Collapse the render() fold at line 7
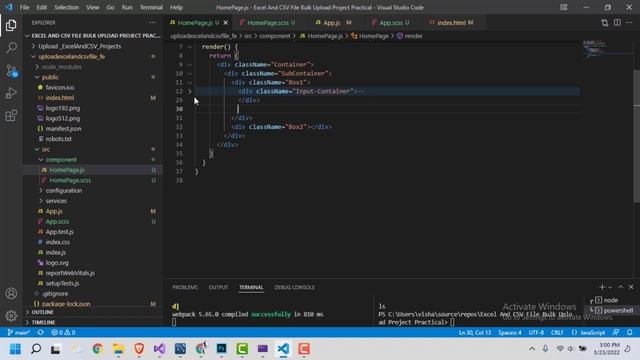The height and width of the screenshot is (360, 640). [190, 47]
